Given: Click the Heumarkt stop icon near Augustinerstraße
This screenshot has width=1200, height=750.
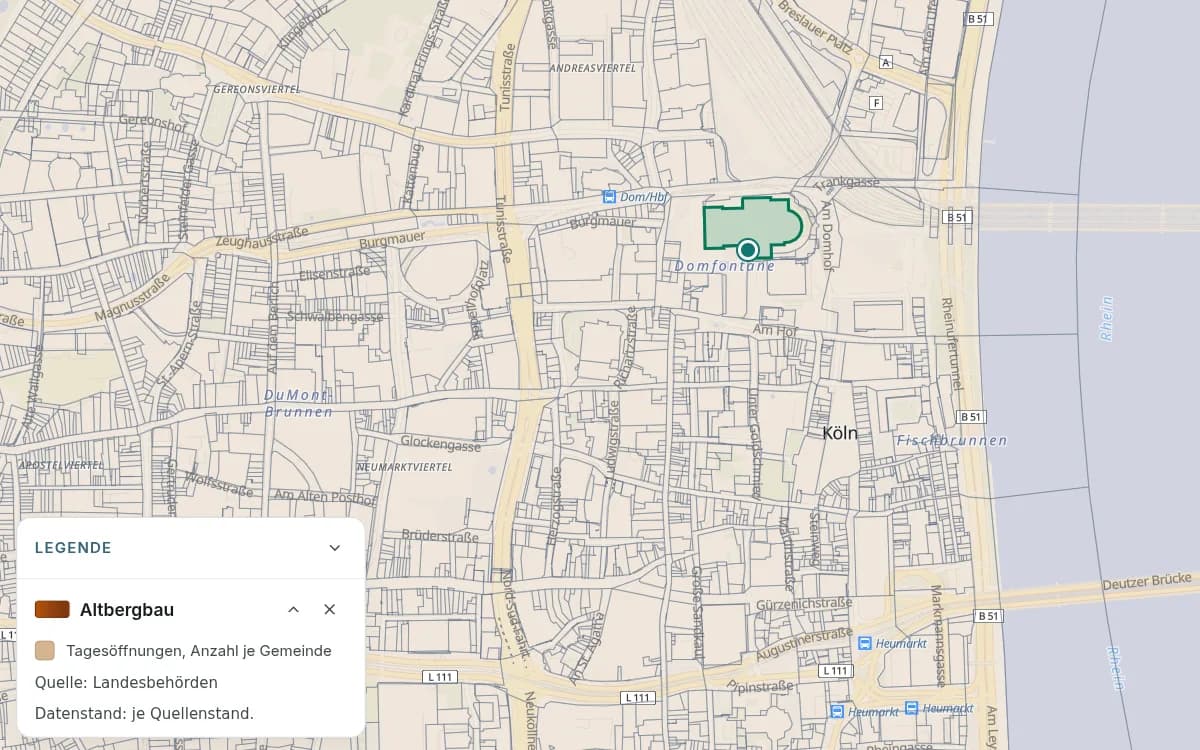Looking at the screenshot, I should pyautogui.click(x=865, y=643).
